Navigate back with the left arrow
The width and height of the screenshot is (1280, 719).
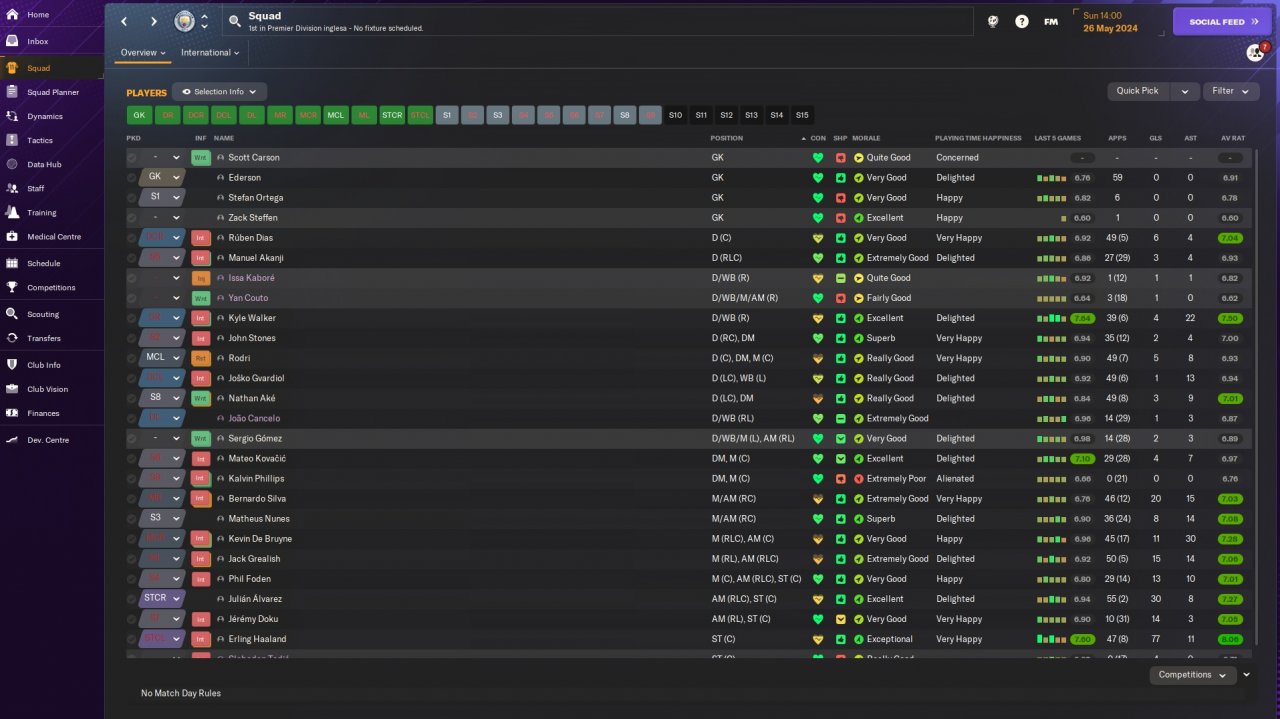[x=124, y=21]
